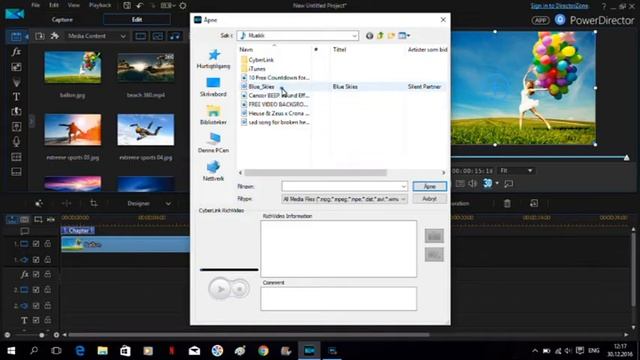Click the undock preview window icon
The height and width of the screenshot is (360, 640).
pos(509,184)
